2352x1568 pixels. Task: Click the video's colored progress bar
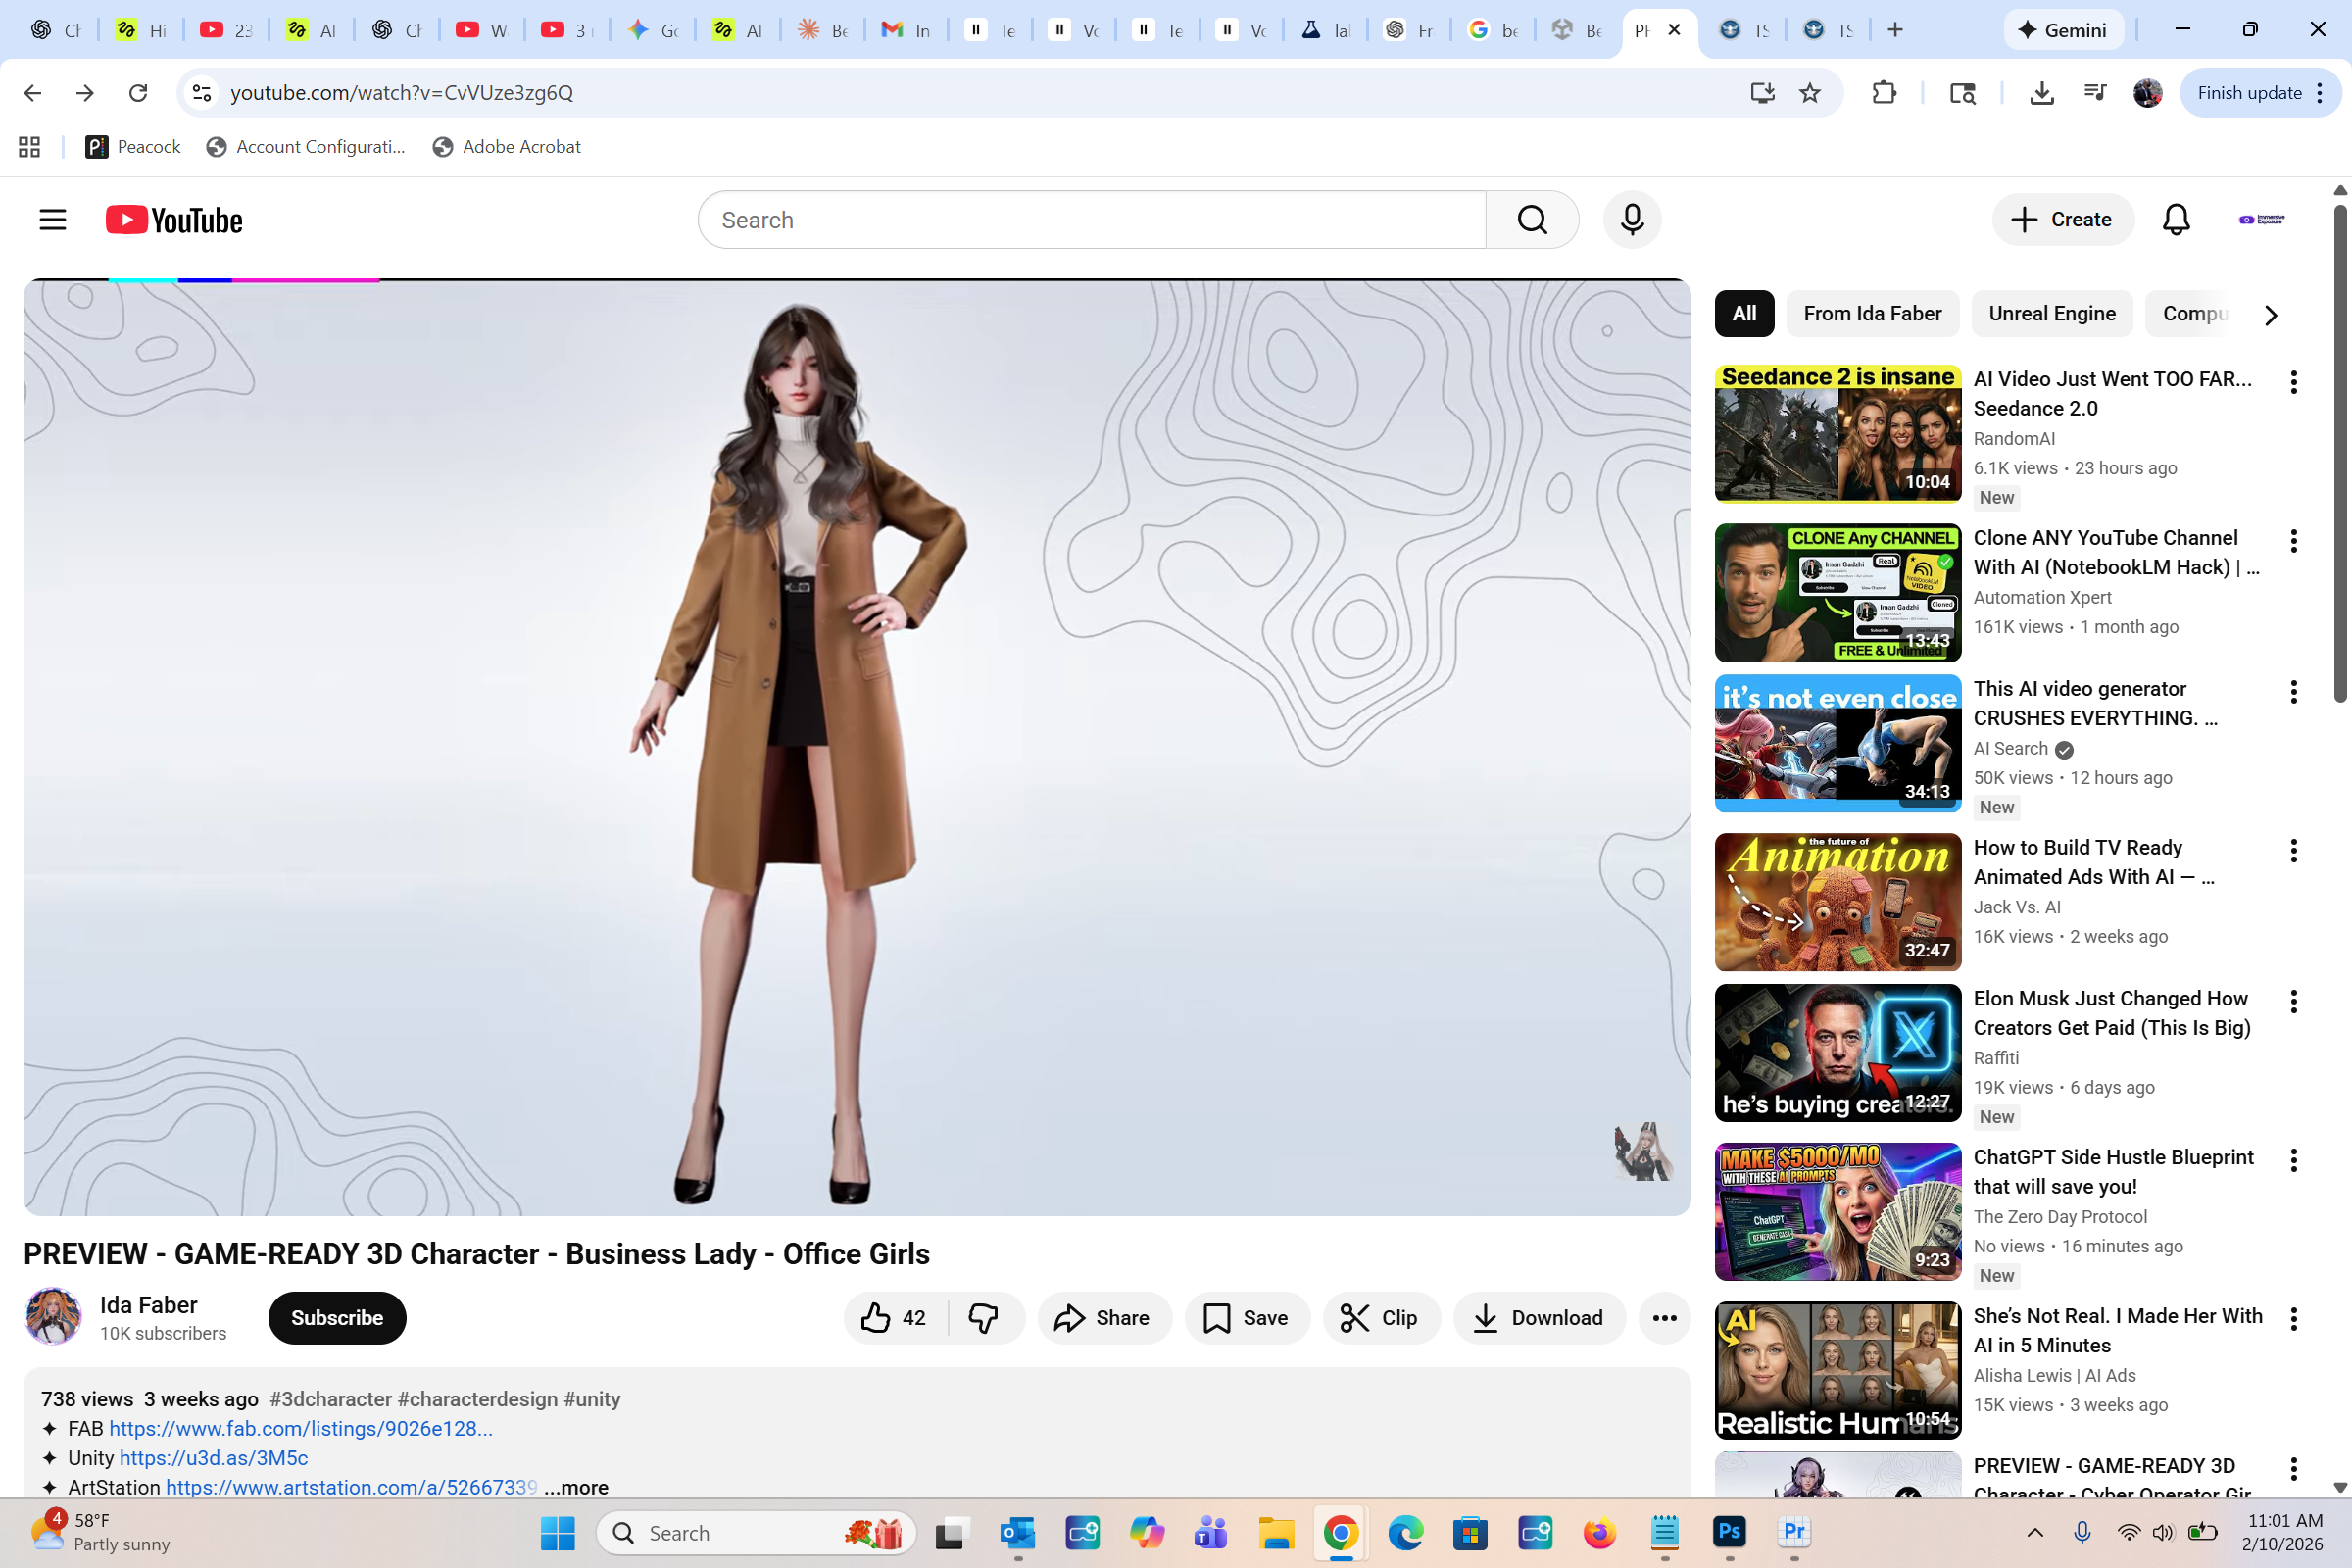tap(244, 280)
